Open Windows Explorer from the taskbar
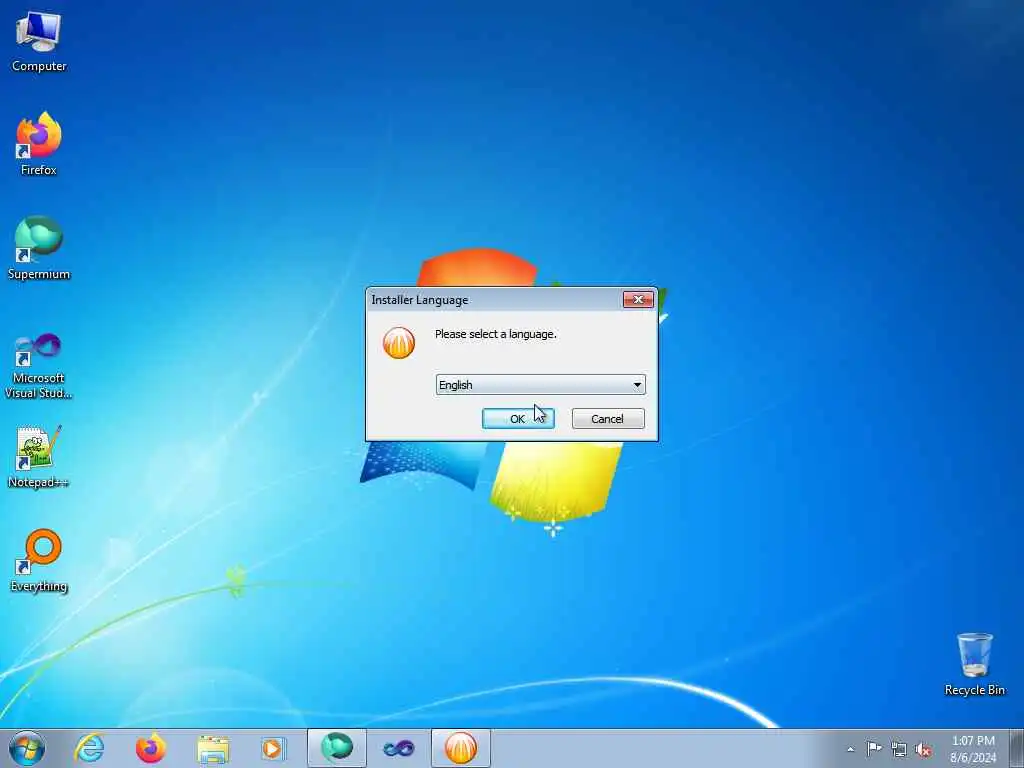 [x=213, y=749]
